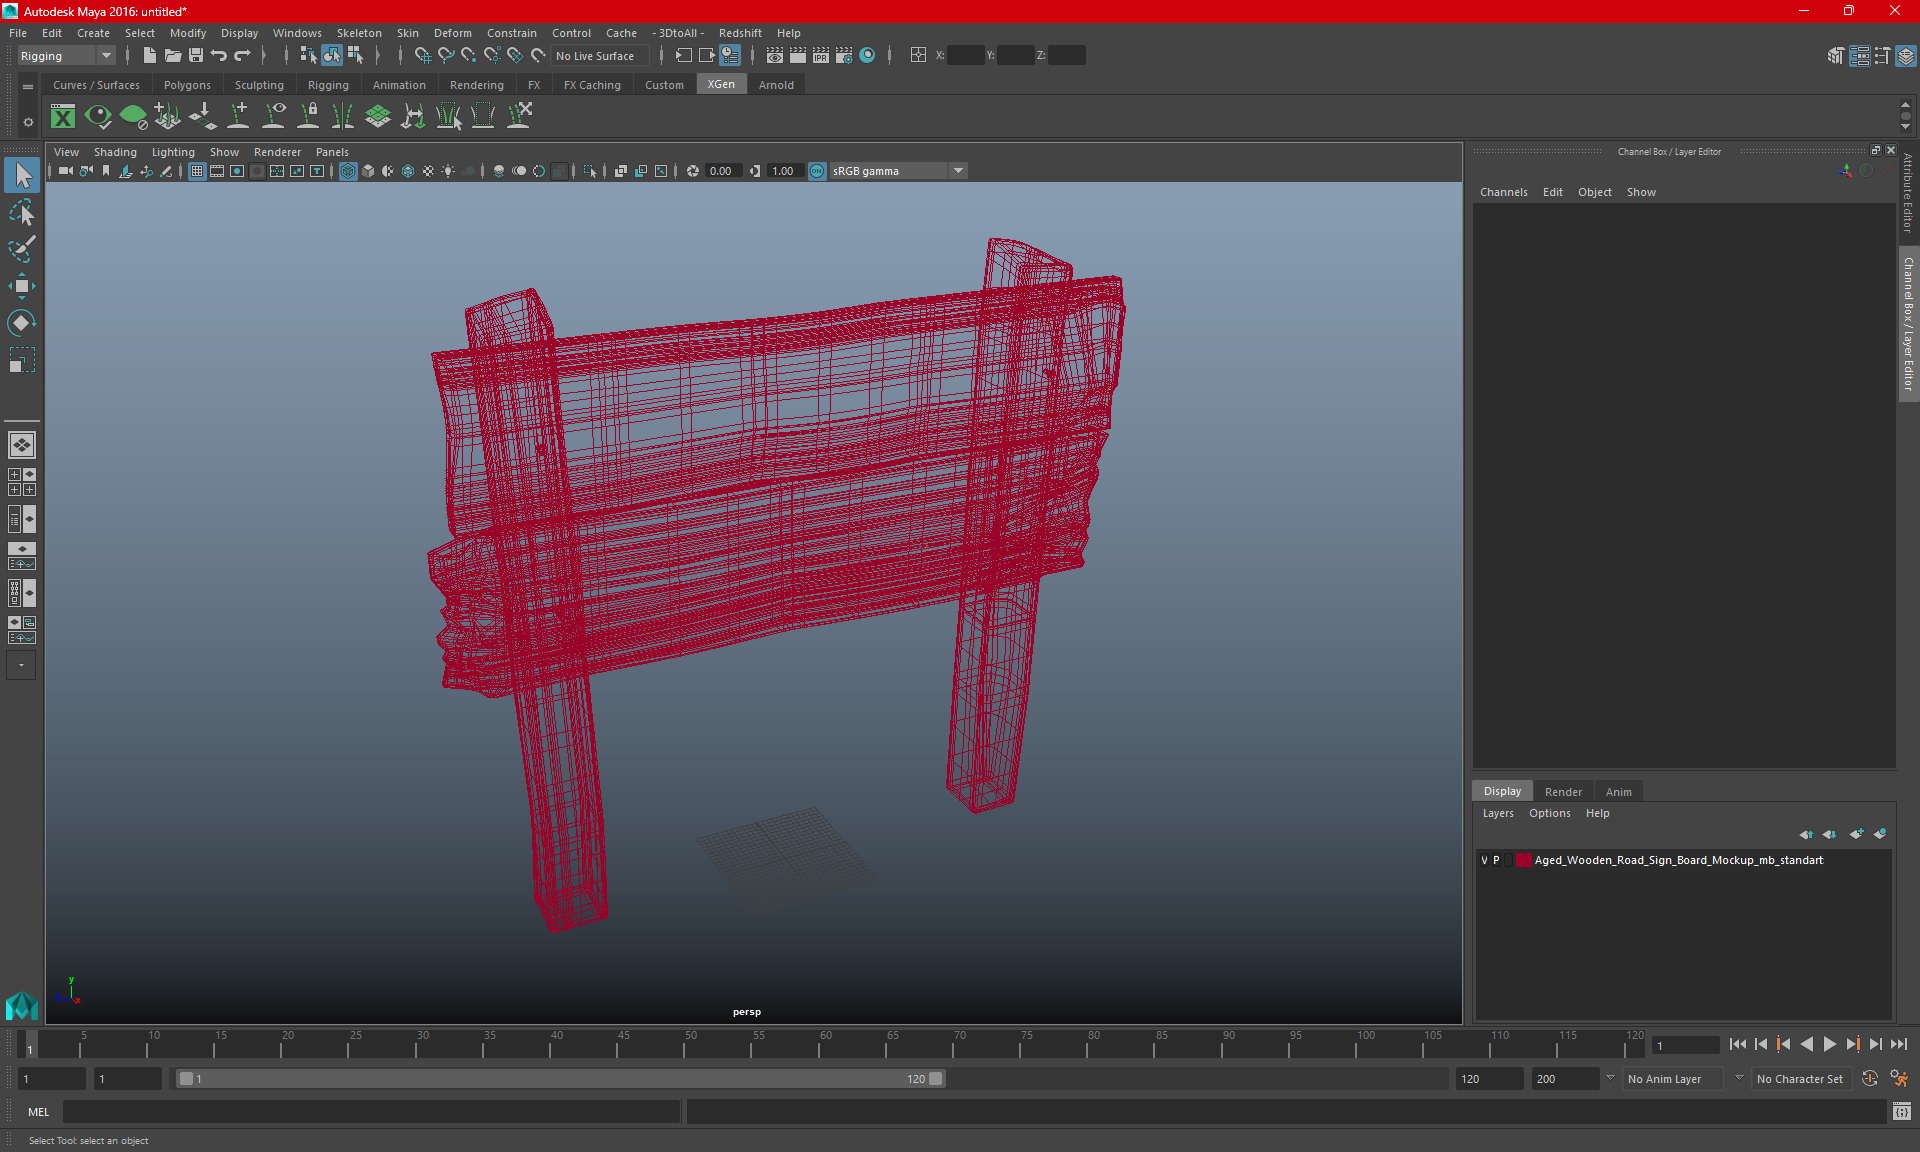Open the No Live Surface field
The image size is (1920, 1152).
click(600, 56)
